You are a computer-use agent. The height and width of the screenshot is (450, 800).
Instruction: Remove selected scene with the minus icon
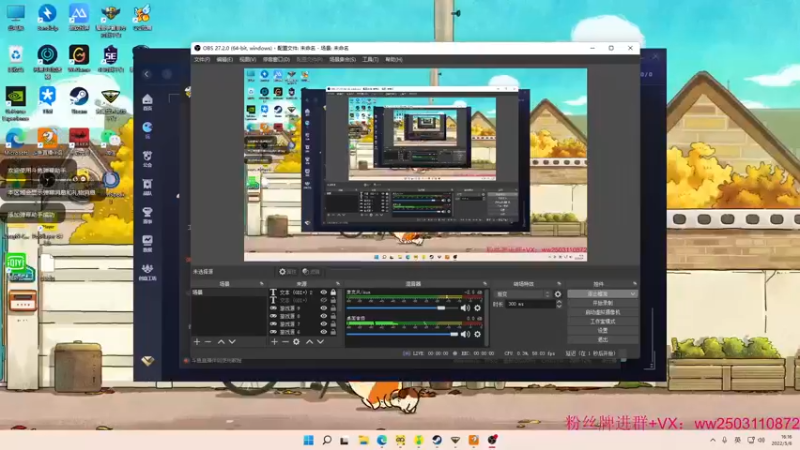click(208, 342)
